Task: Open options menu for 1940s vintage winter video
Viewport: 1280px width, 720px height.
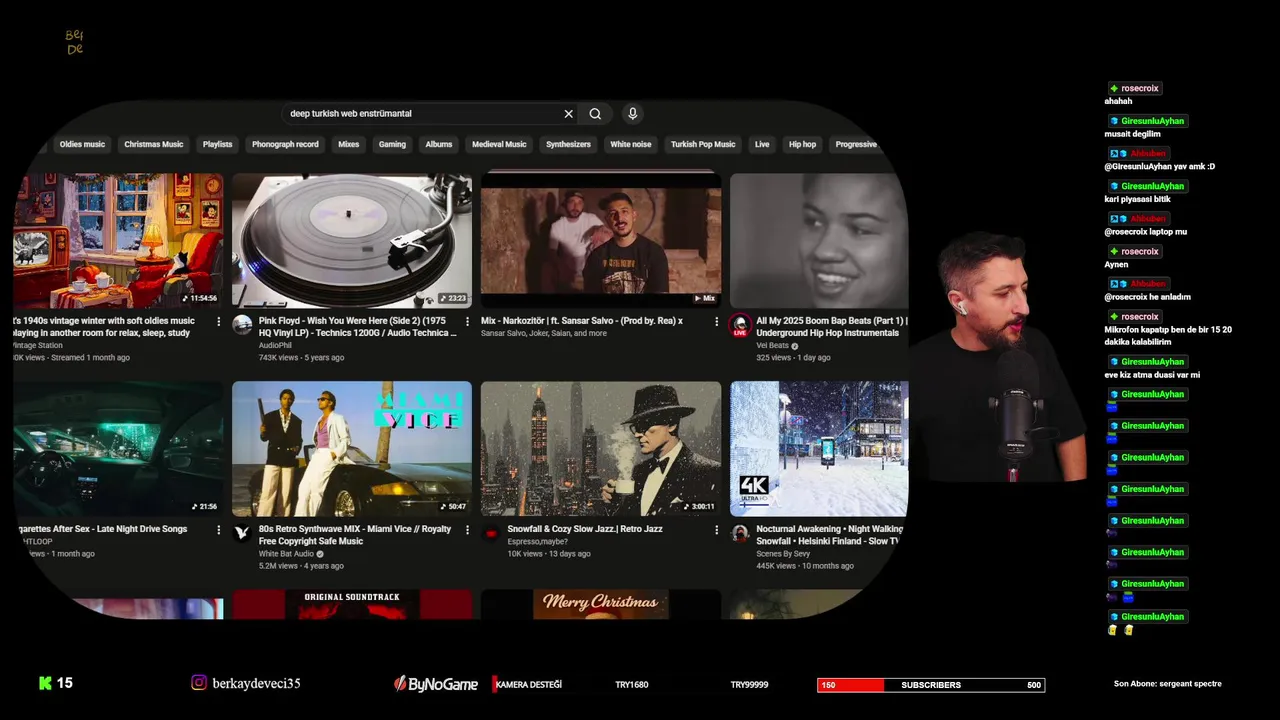Action: [x=218, y=322]
